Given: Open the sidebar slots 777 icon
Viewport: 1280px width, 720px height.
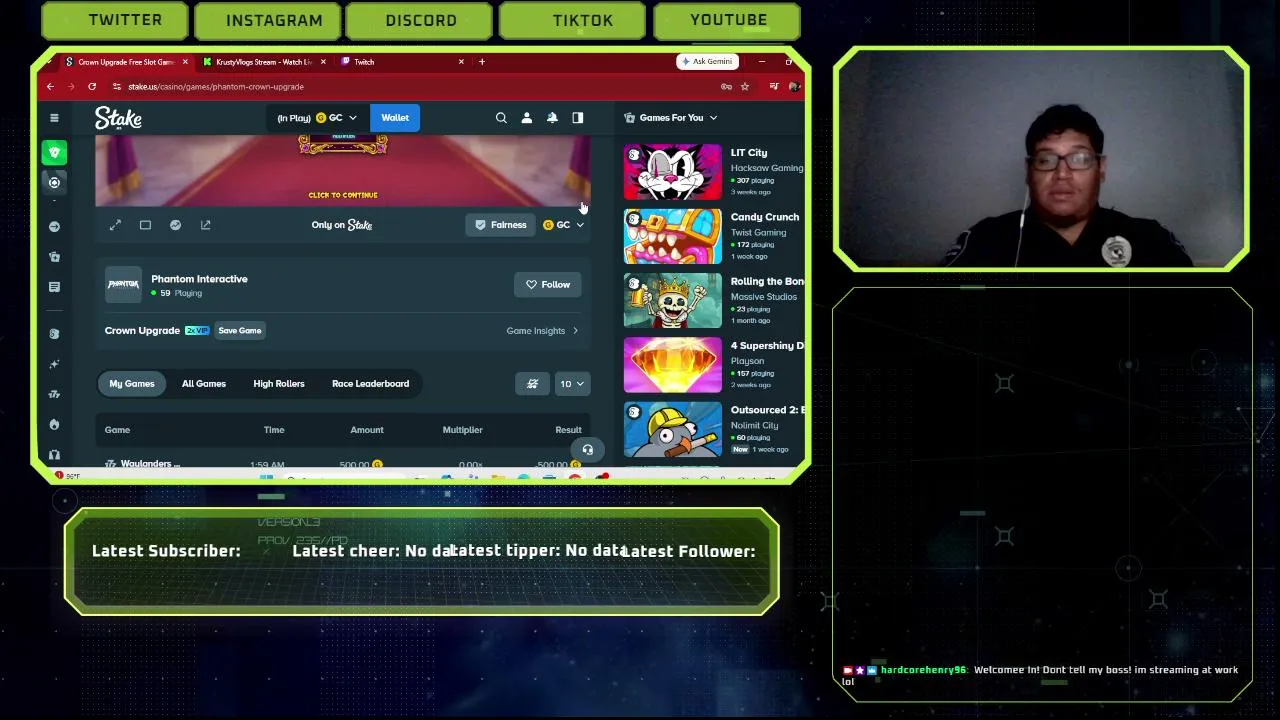Looking at the screenshot, I should coord(54,394).
